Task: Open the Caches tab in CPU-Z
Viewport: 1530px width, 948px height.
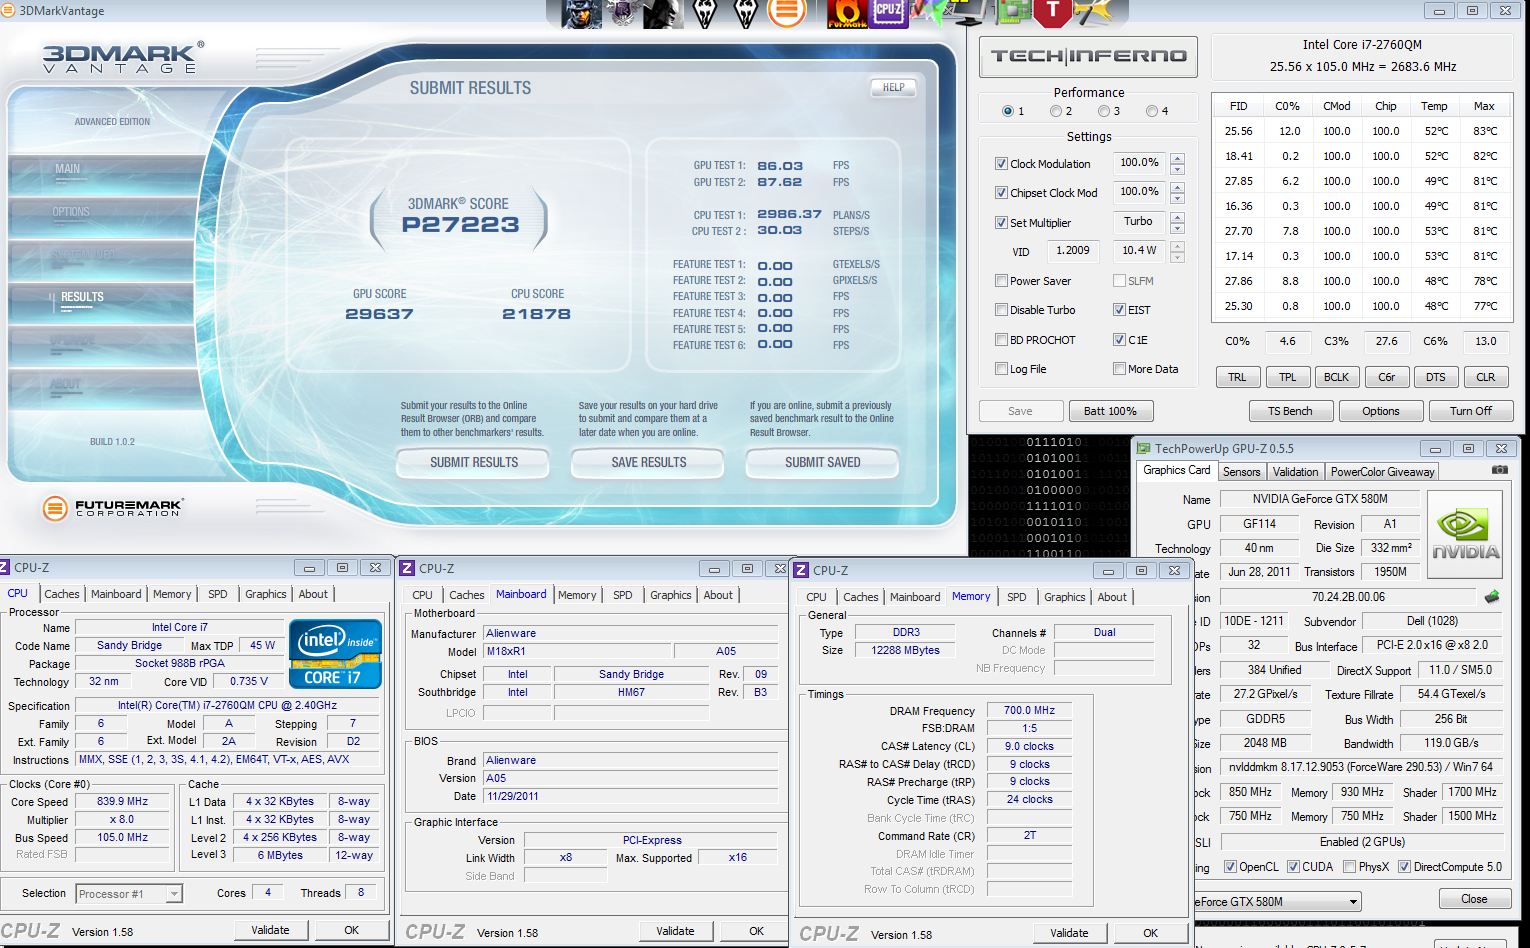Action: (61, 594)
